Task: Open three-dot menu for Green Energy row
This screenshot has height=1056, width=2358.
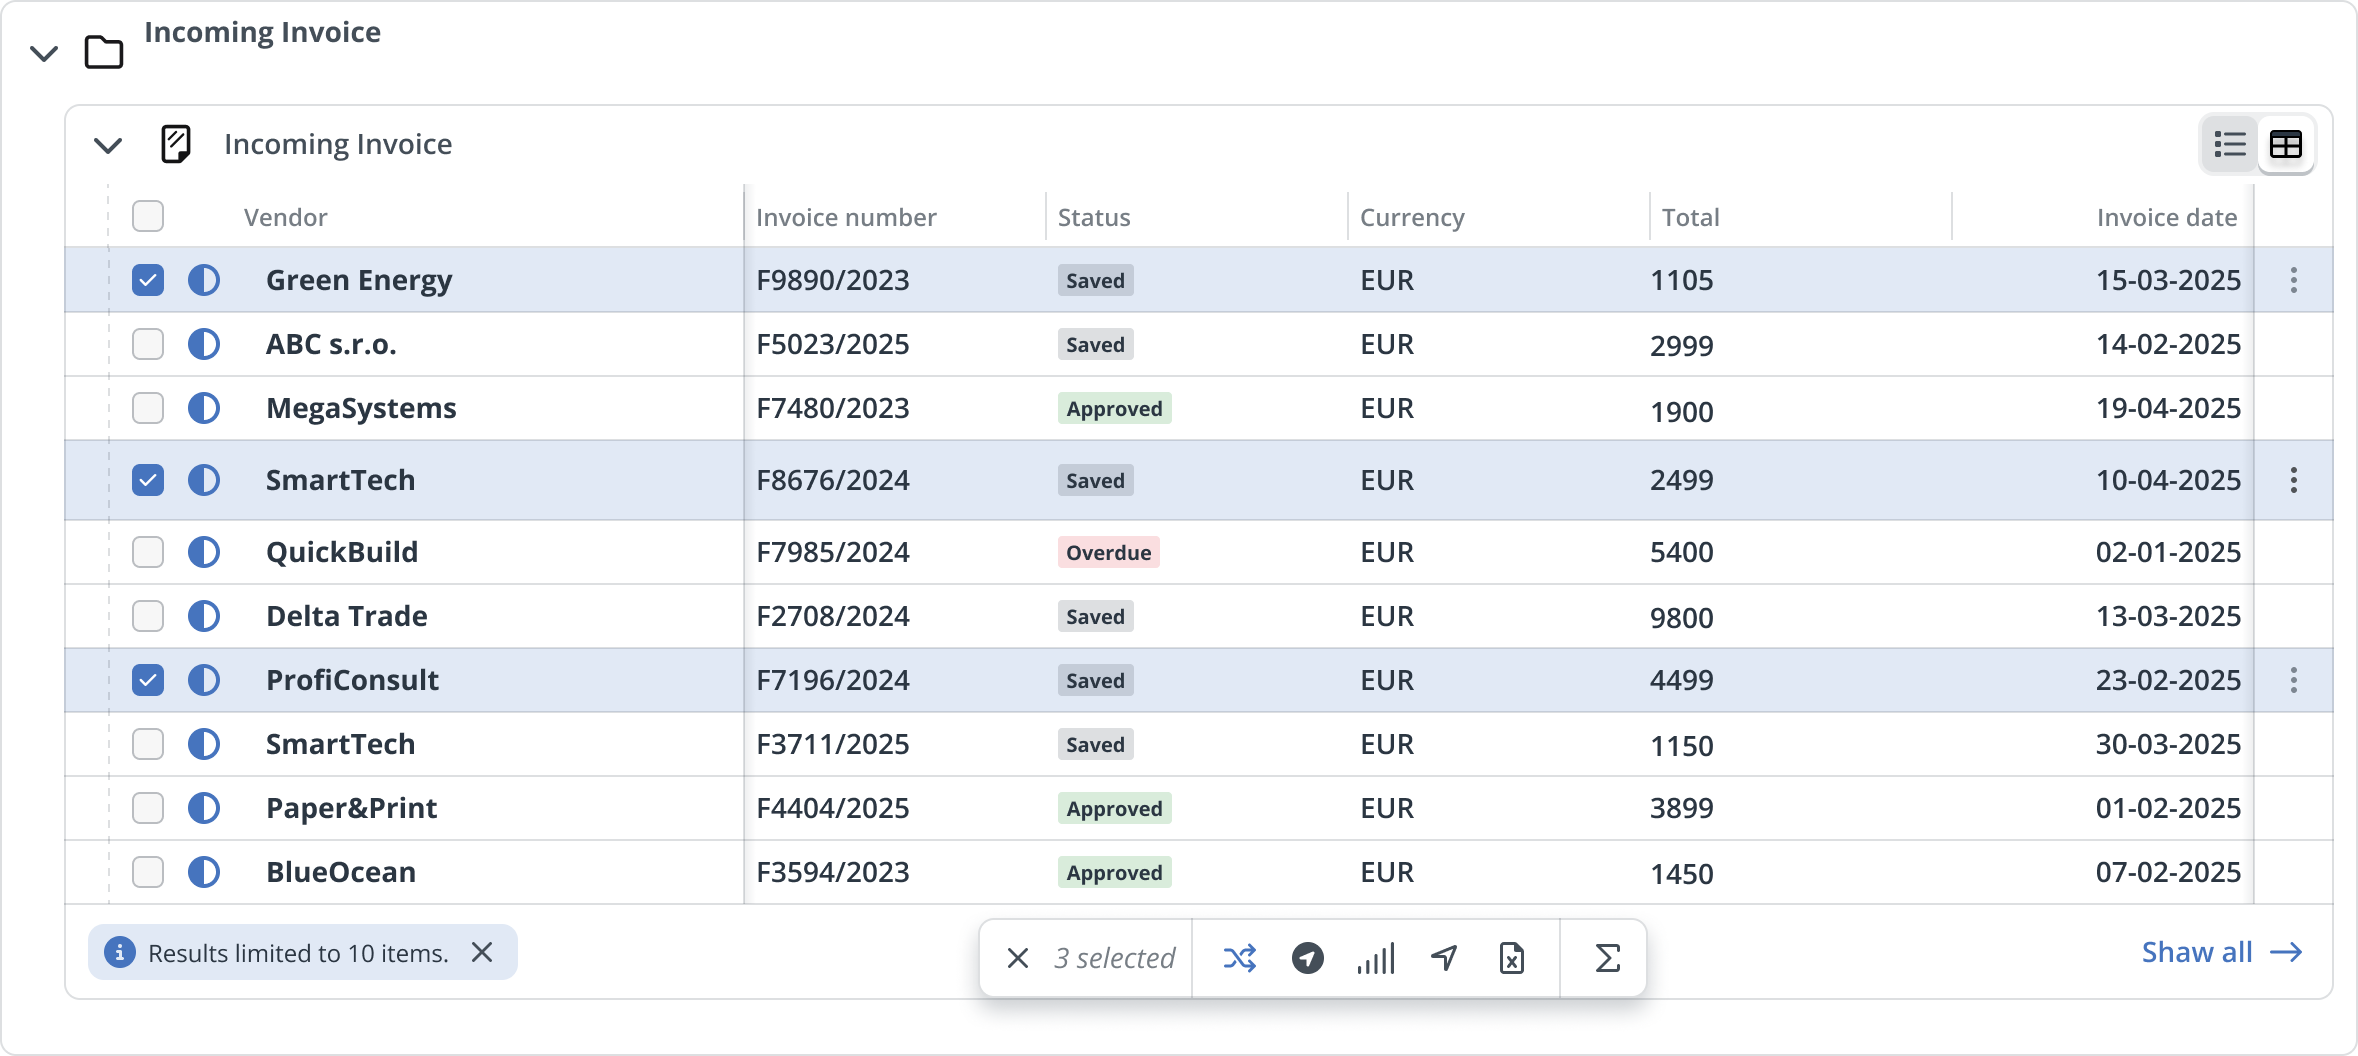Action: 2294,280
